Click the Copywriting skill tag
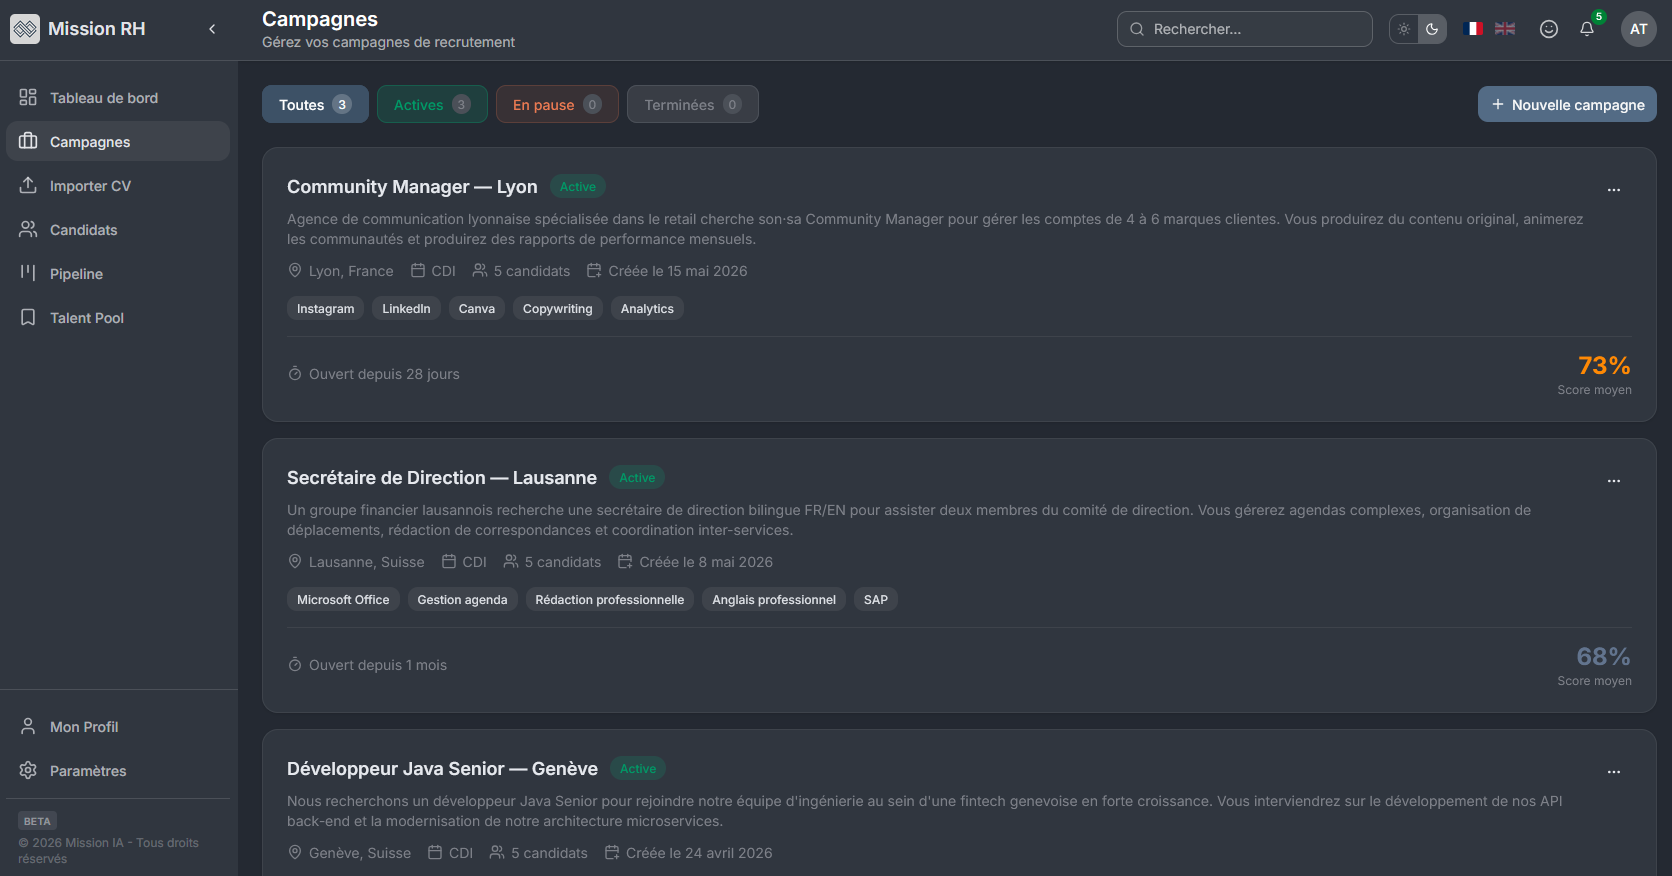This screenshot has width=1672, height=876. click(557, 308)
